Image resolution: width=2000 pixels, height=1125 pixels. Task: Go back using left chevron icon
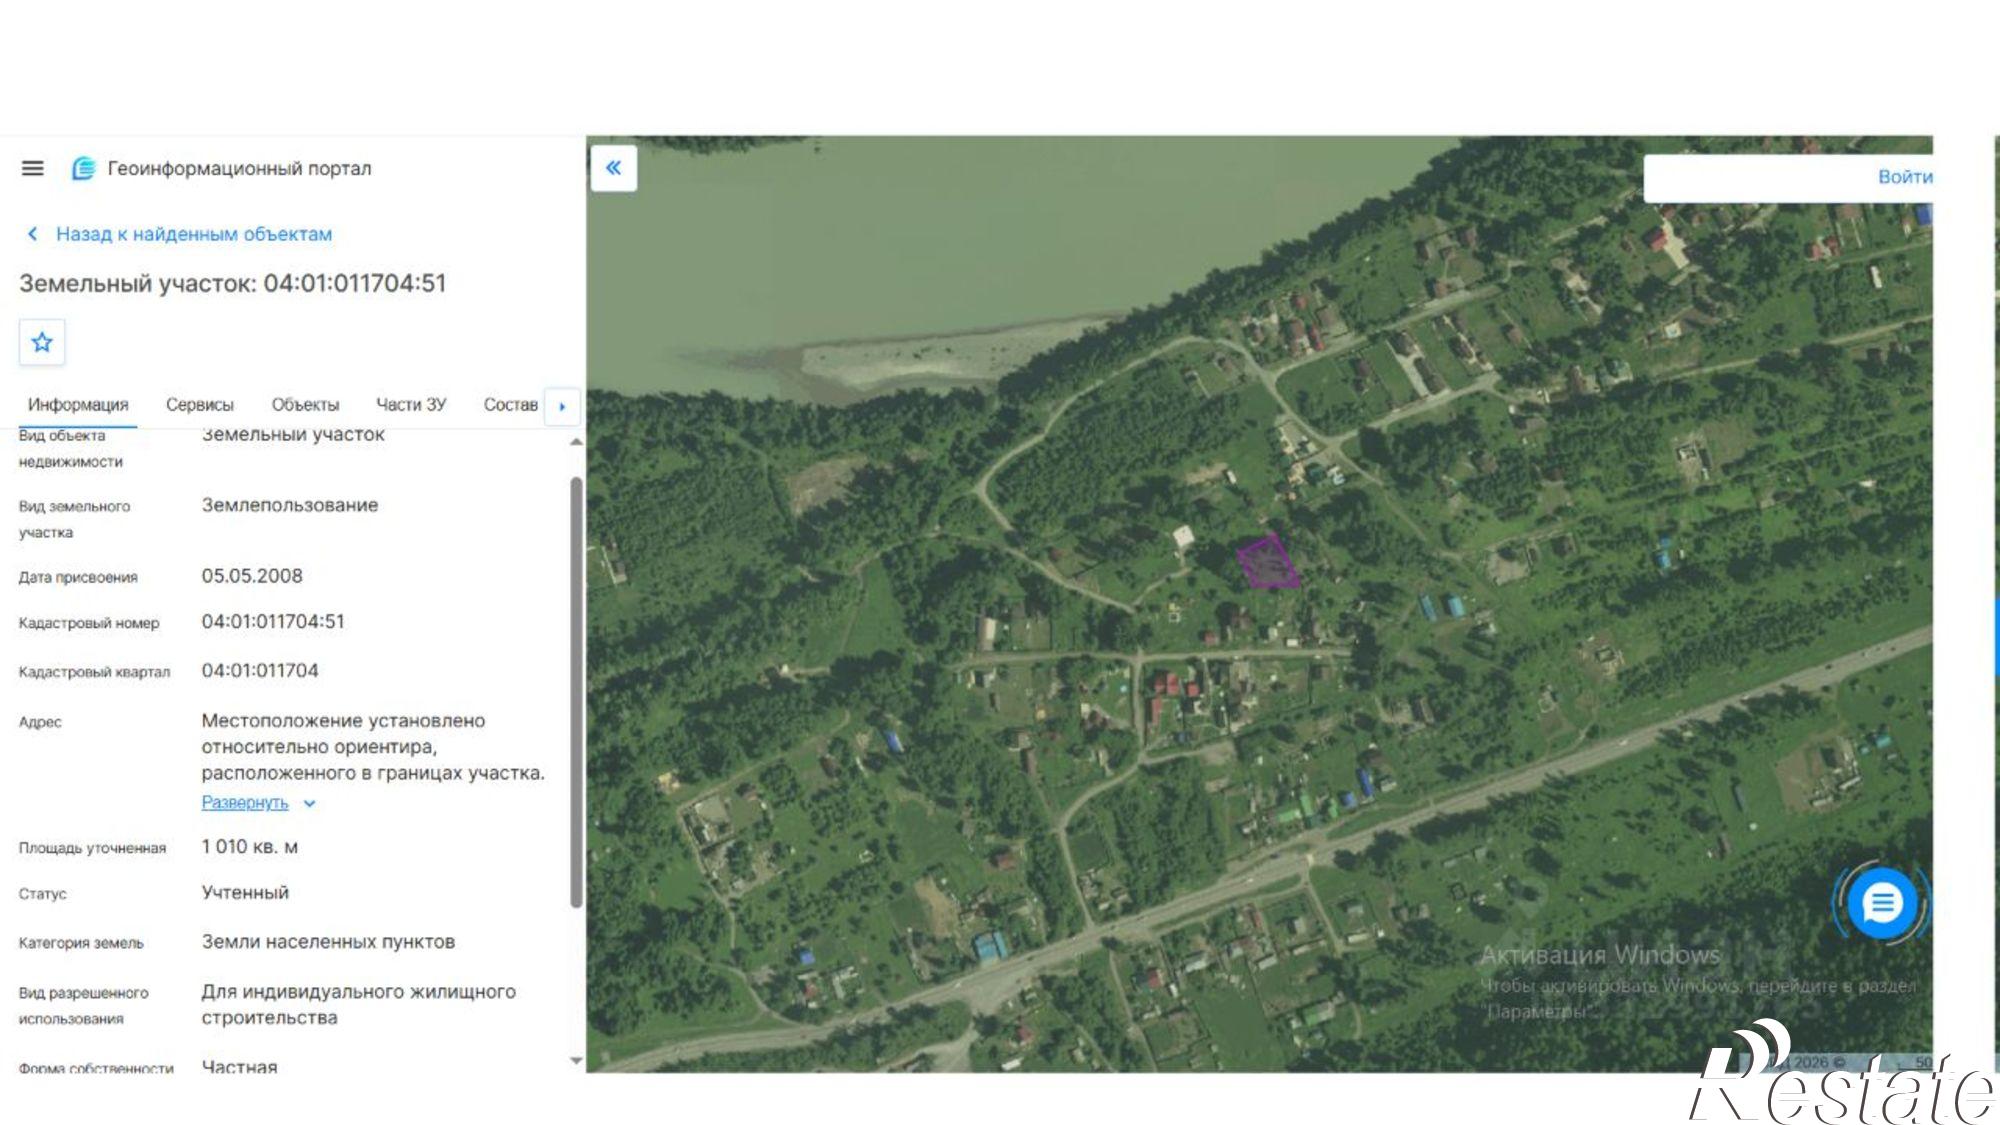[32, 234]
